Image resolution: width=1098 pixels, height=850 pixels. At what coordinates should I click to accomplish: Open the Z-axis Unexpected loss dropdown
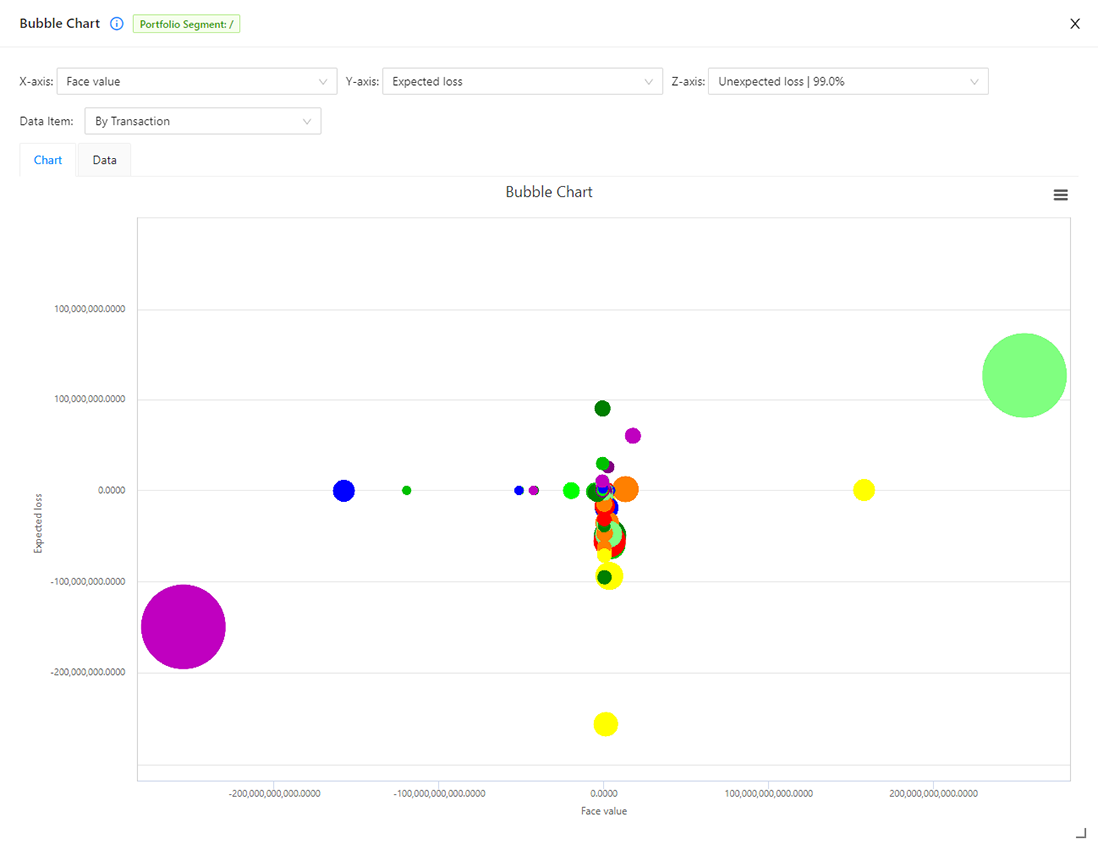[x=847, y=82]
